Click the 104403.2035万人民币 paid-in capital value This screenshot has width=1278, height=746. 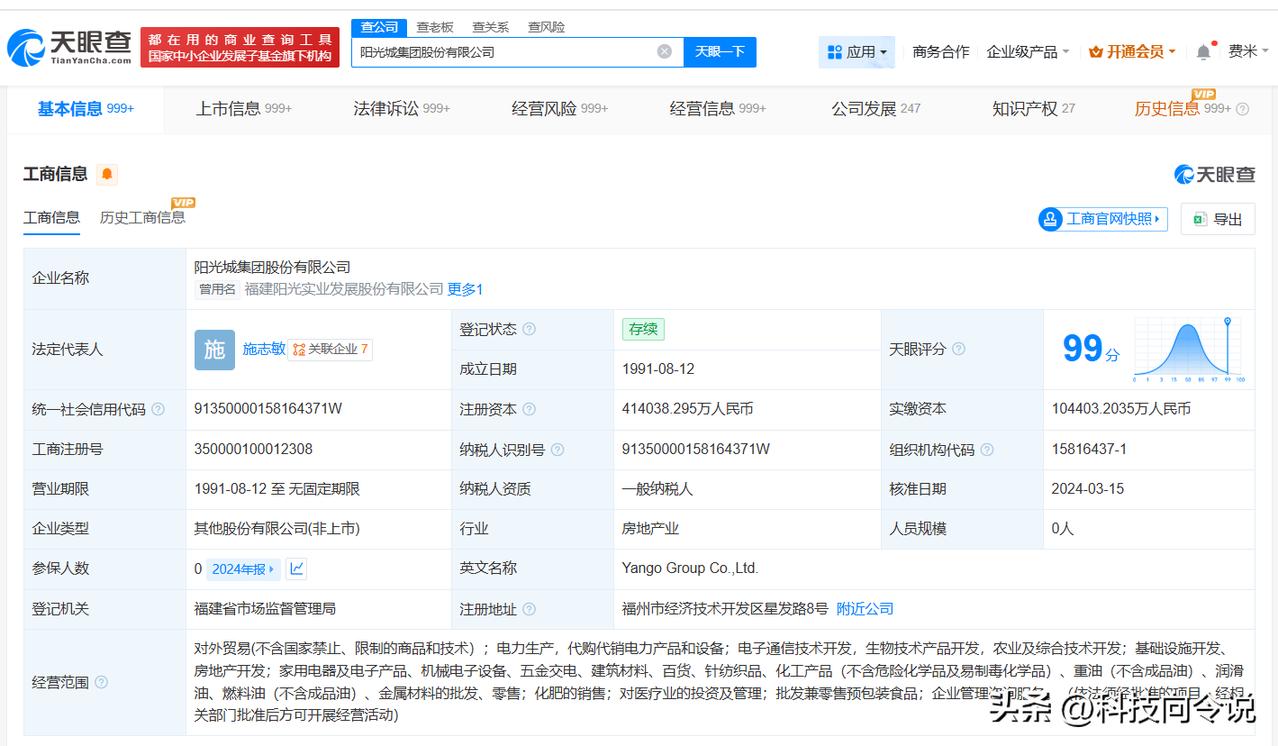pyautogui.click(x=1121, y=409)
